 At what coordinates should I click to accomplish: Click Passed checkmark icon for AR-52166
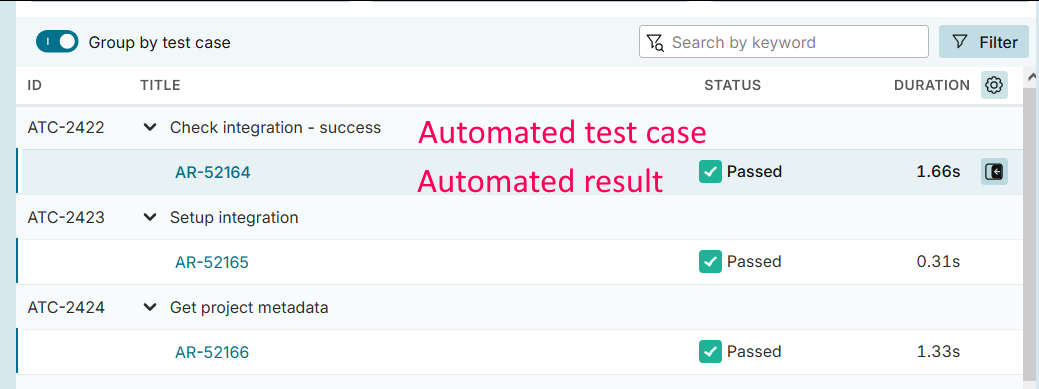[x=710, y=351]
